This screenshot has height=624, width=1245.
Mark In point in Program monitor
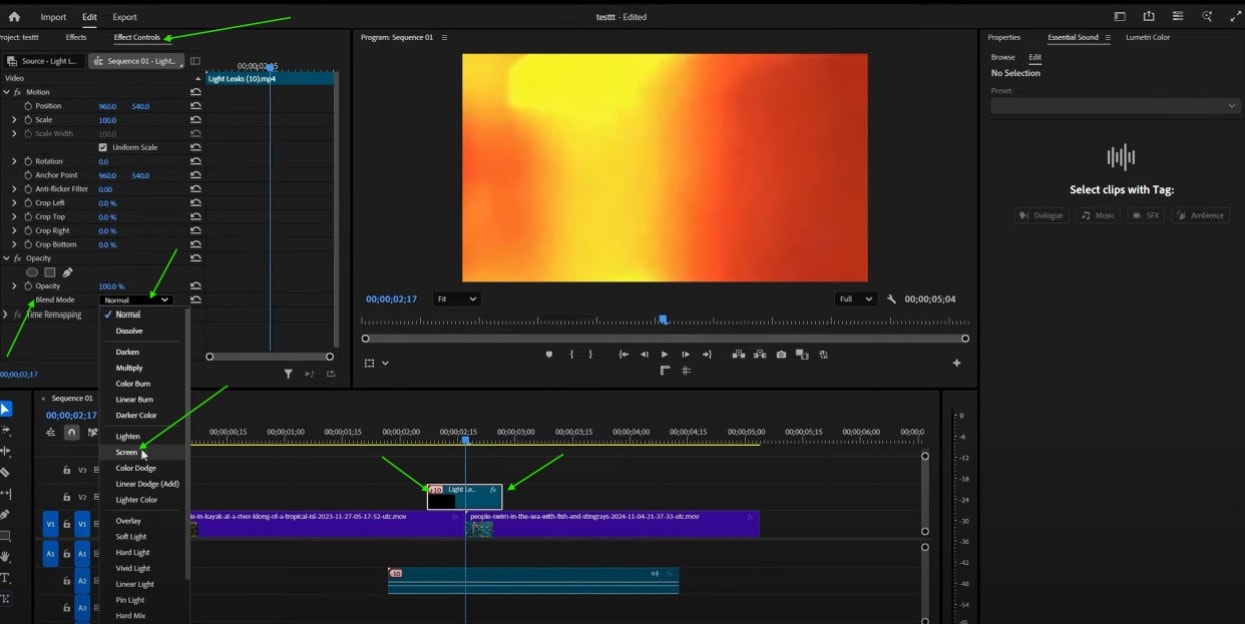571,354
